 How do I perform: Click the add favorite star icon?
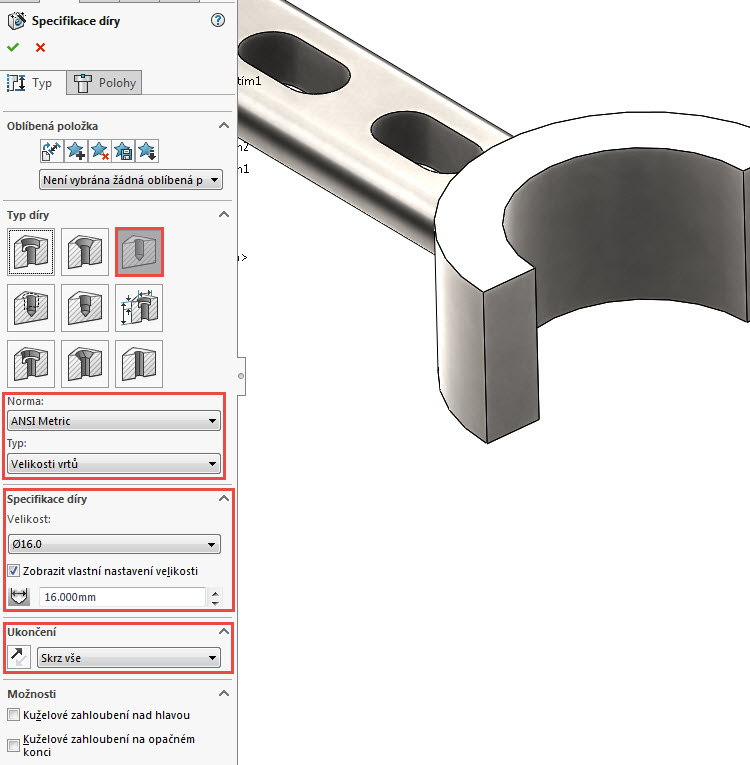(x=76, y=151)
